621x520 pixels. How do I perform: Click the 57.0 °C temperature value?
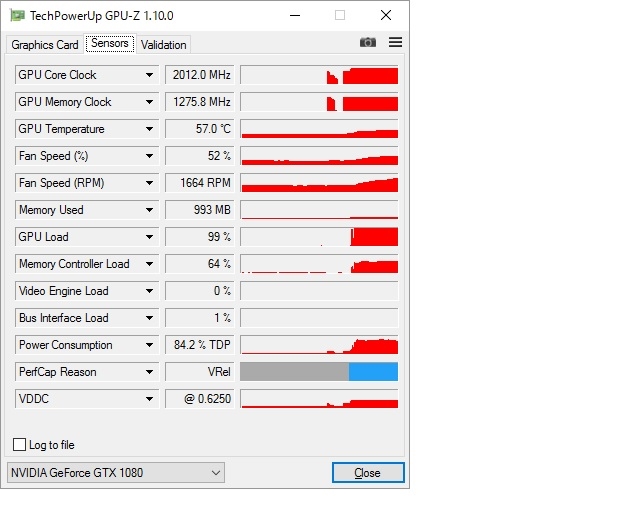[x=200, y=129]
